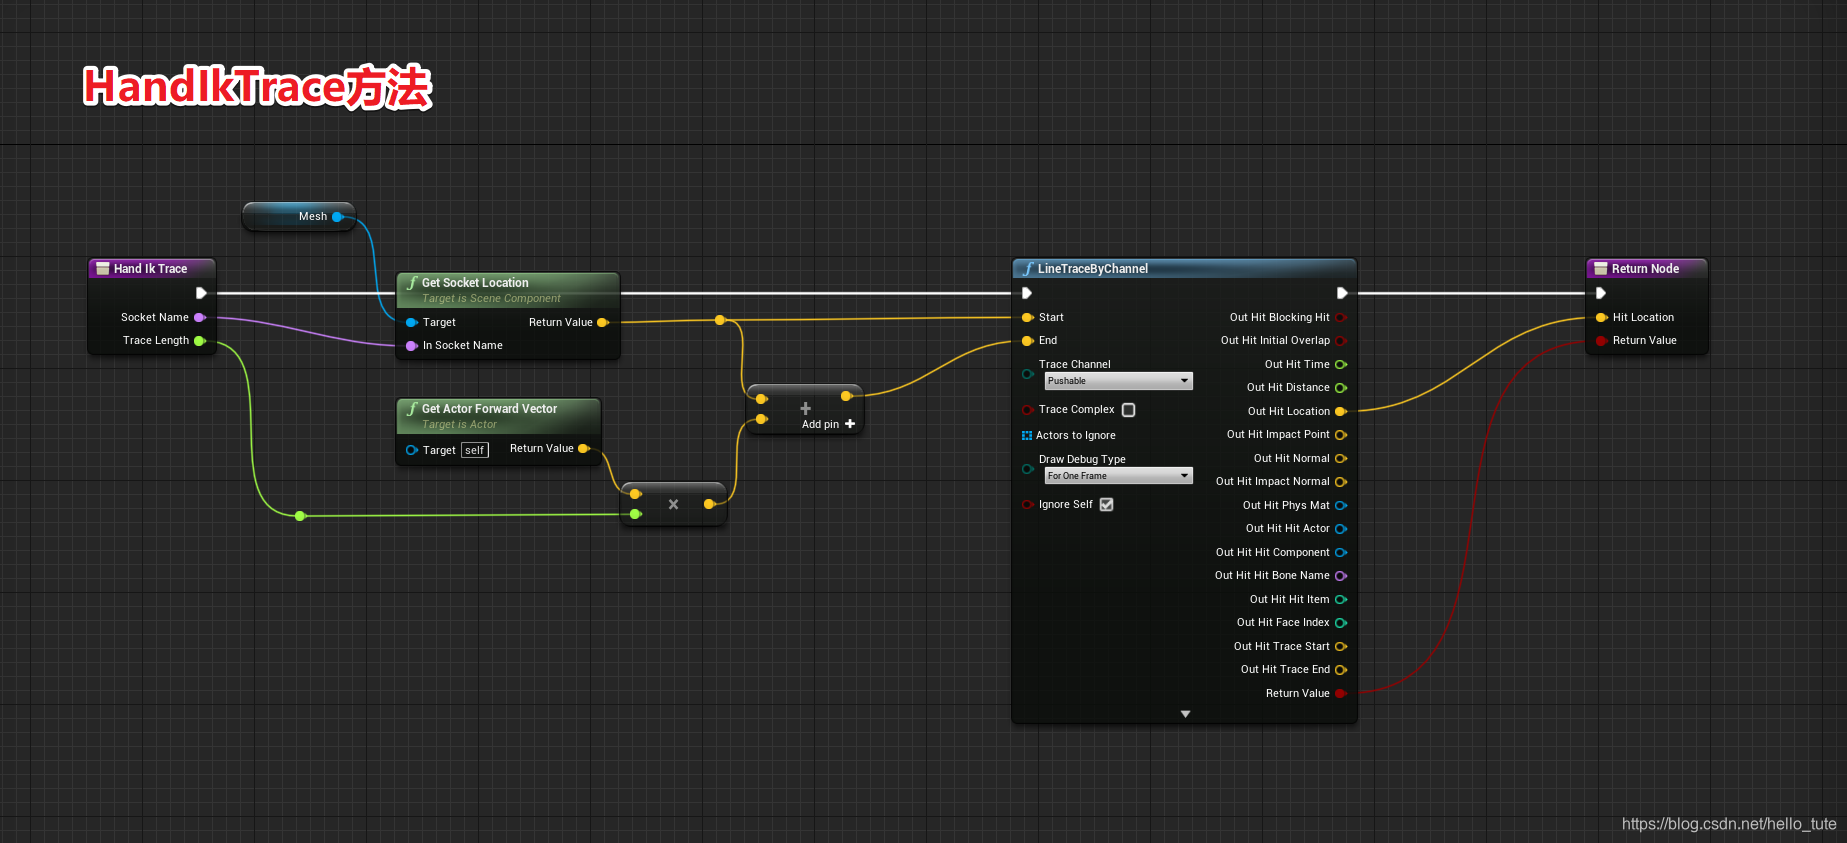Image resolution: width=1847 pixels, height=843 pixels.
Task: Click the self target field
Action: 475,450
